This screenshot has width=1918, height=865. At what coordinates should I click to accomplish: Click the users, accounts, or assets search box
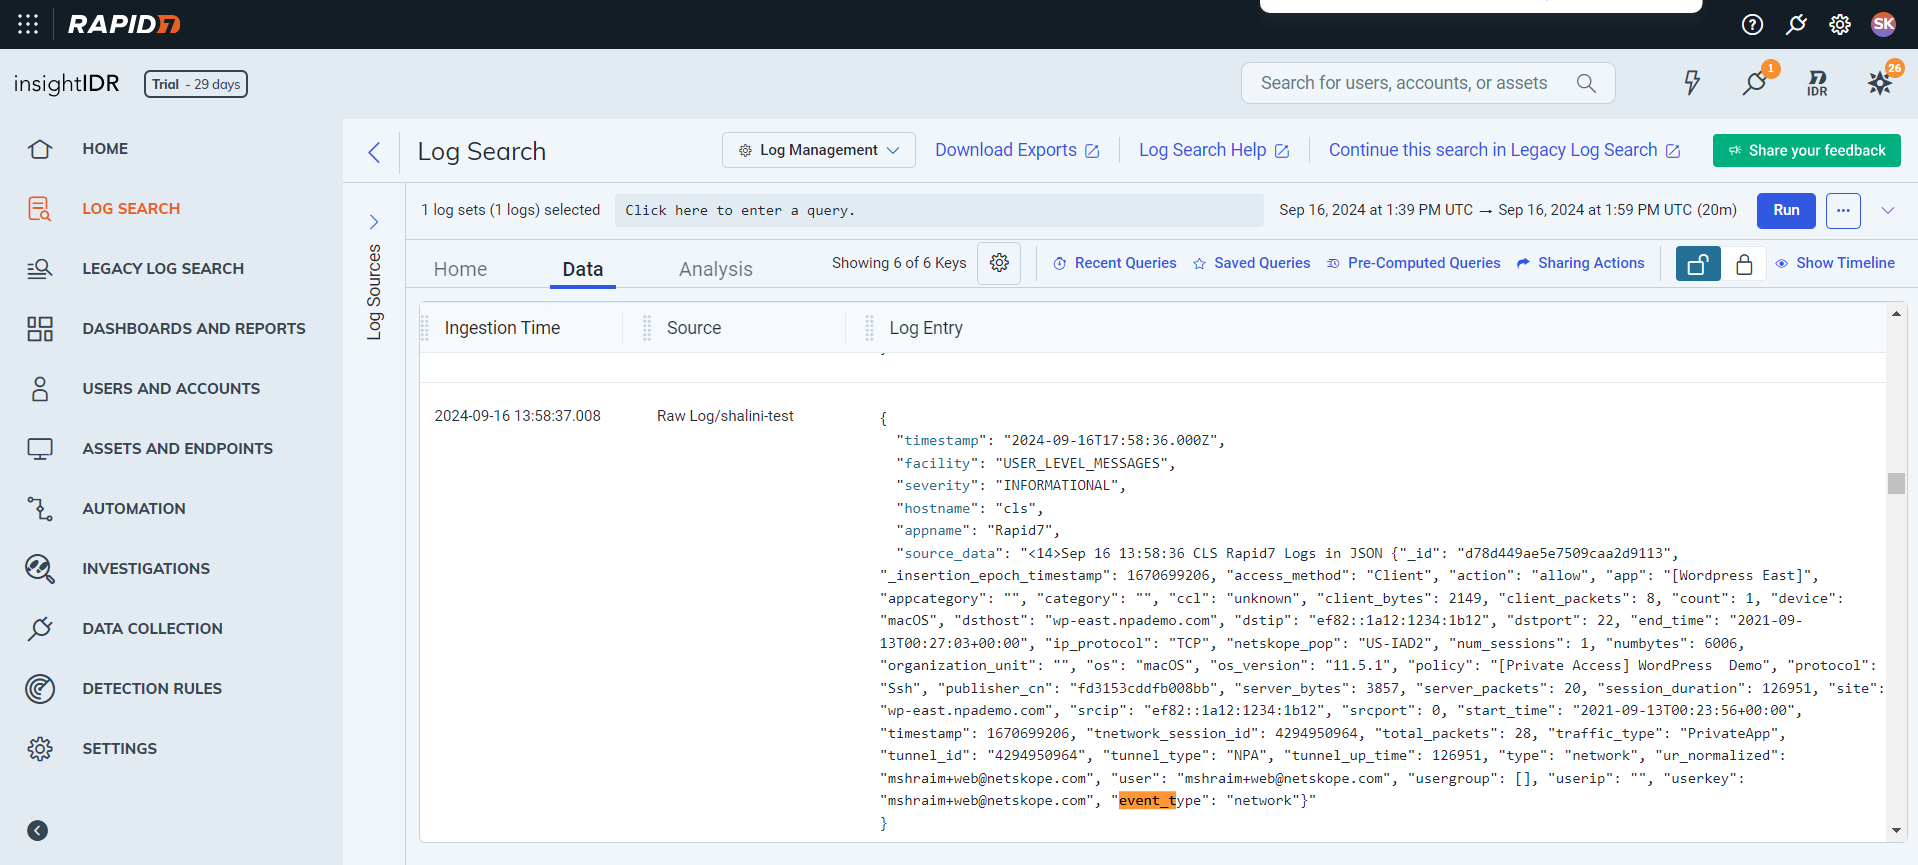tap(1428, 83)
